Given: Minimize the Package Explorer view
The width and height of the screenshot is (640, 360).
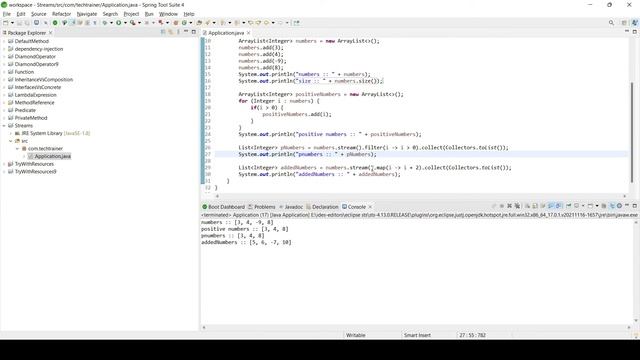Looking at the screenshot, I should click(186, 32).
